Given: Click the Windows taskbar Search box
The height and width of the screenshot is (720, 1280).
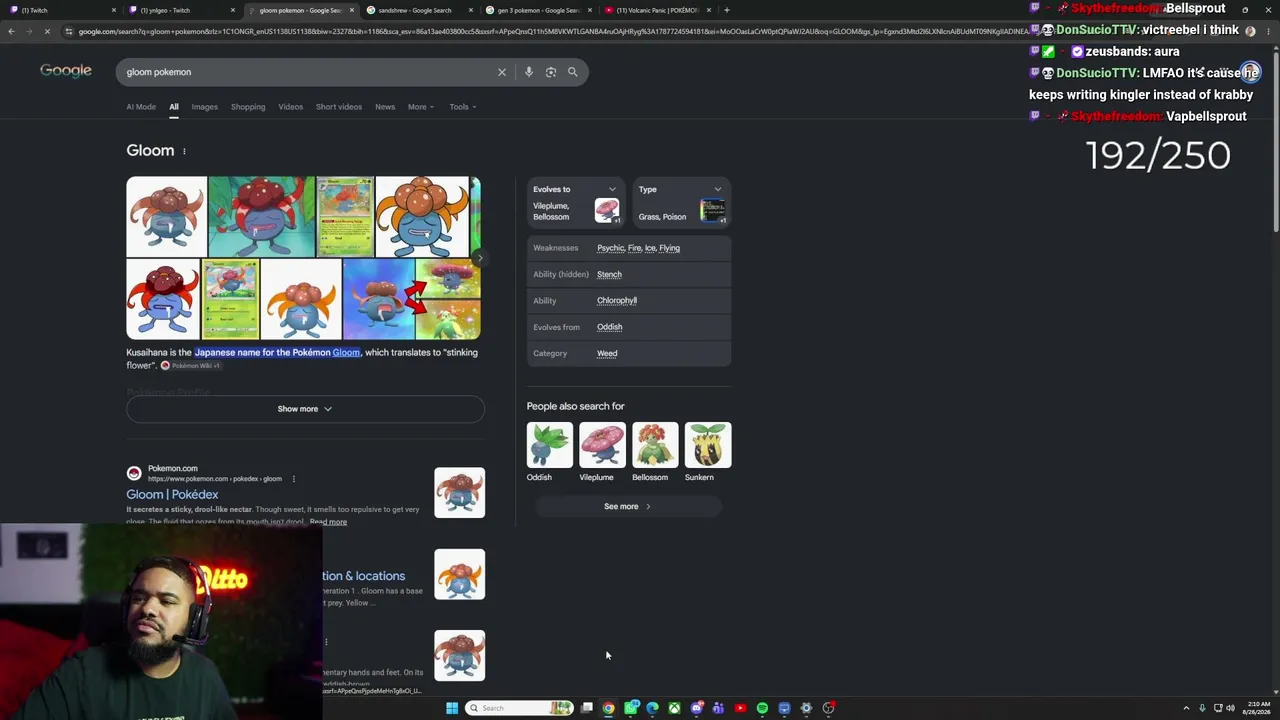Looking at the screenshot, I should click(520, 708).
